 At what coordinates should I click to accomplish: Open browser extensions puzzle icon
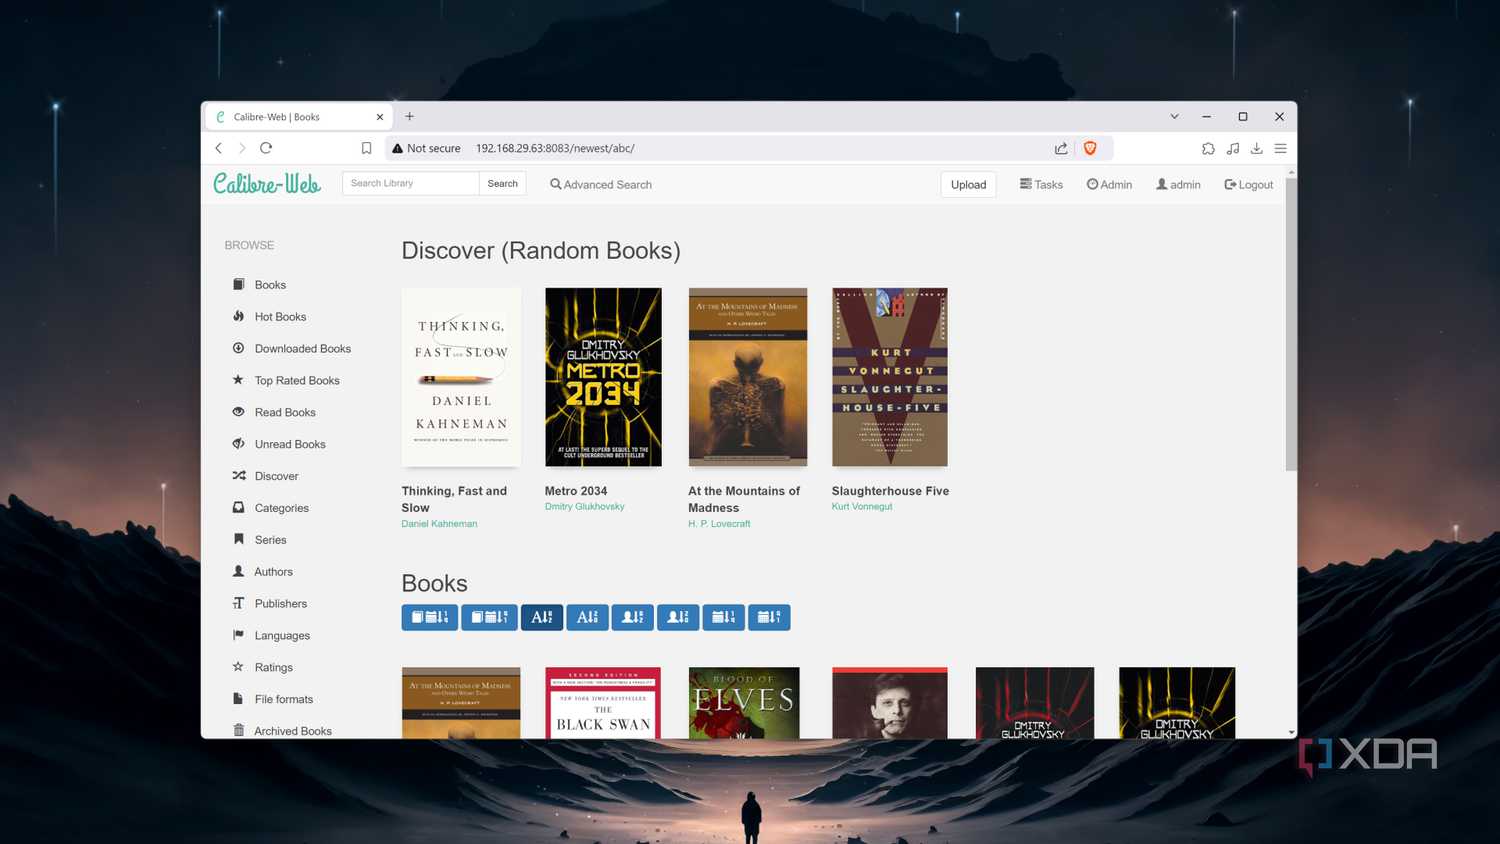tap(1208, 148)
